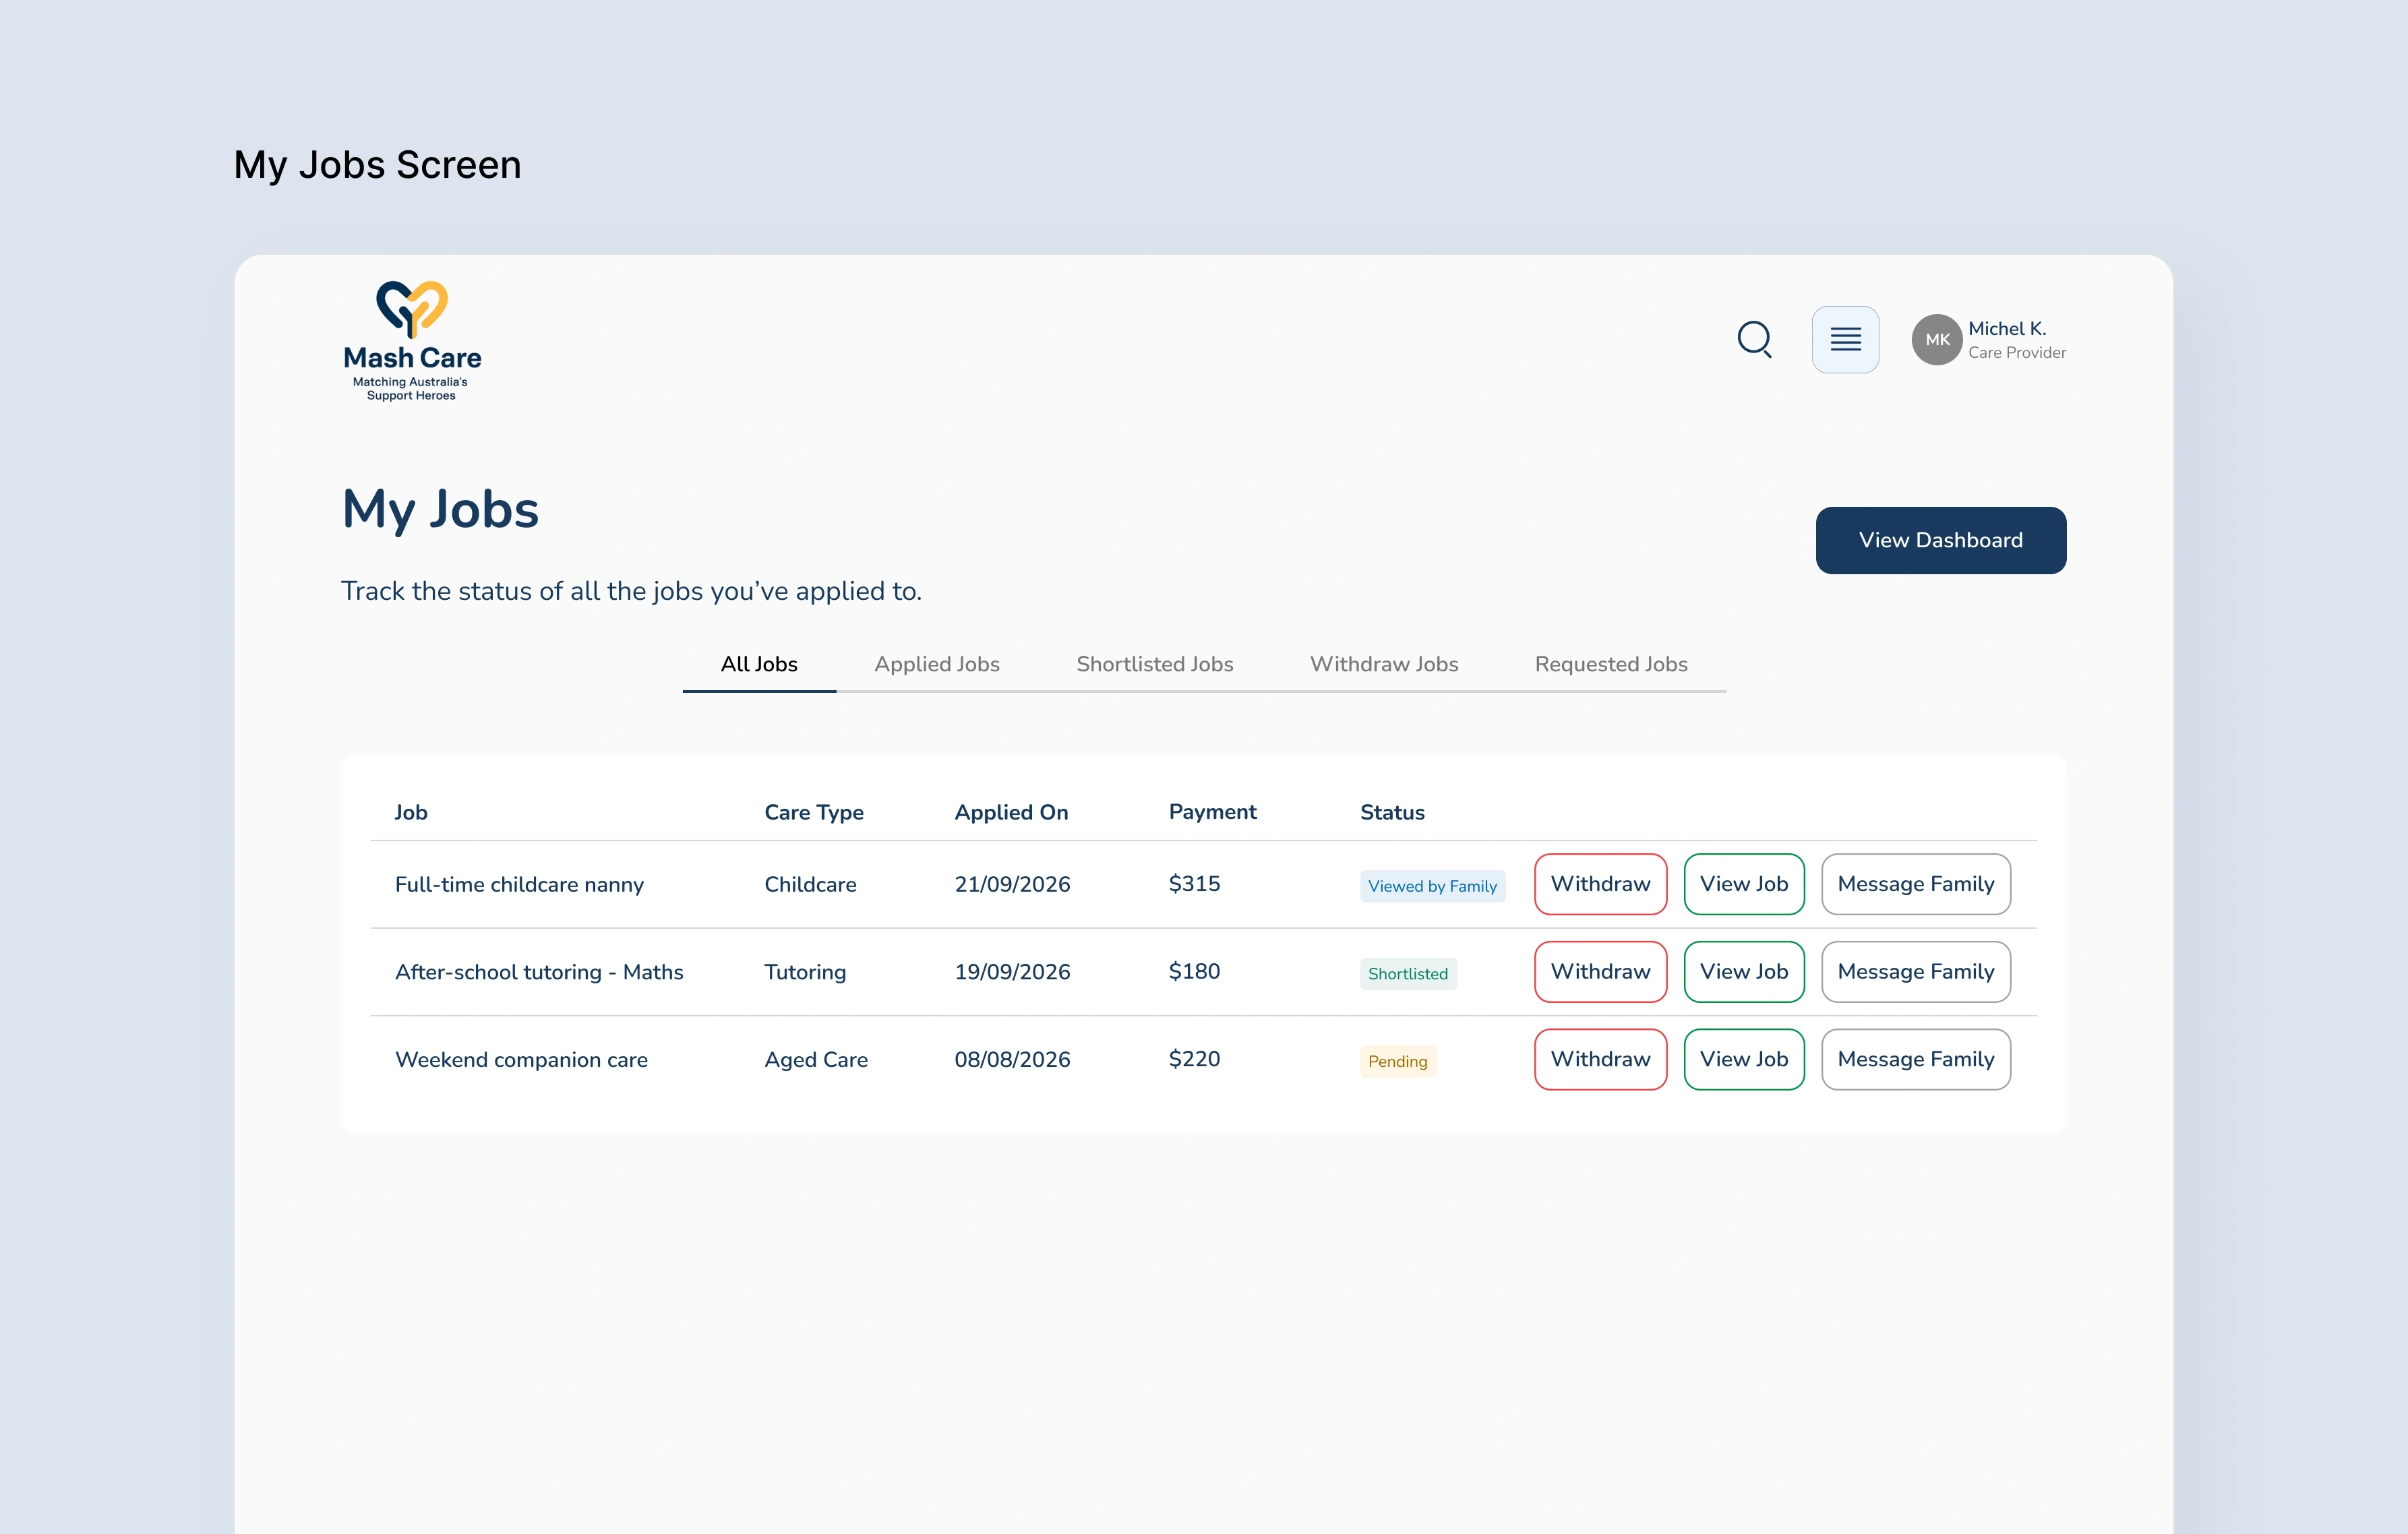
Task: Click the Applied On column header
Action: tap(1011, 812)
